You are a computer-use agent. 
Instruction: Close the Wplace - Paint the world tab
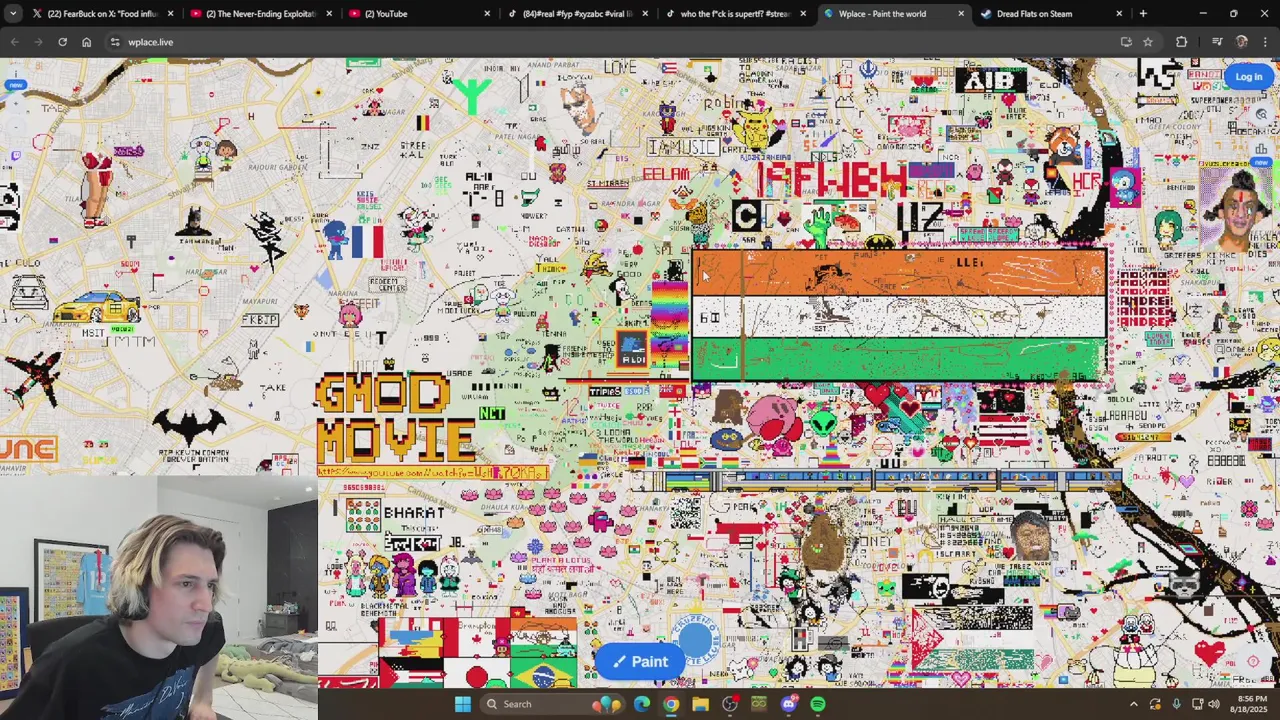tap(961, 14)
